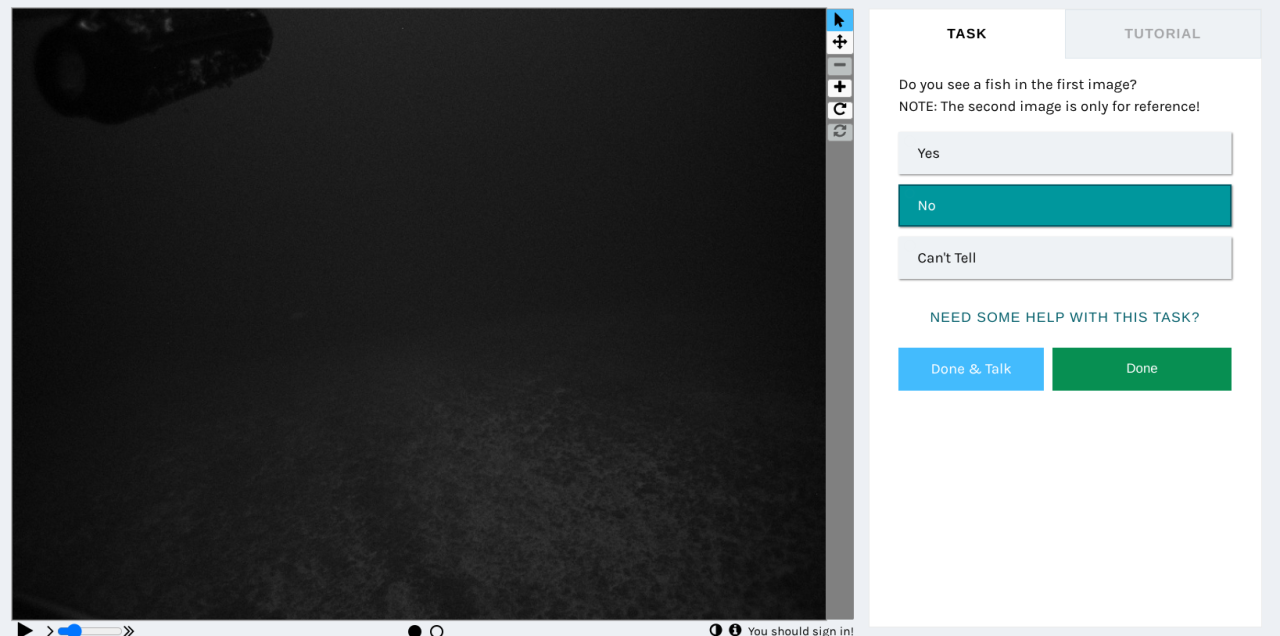Click the Done & Talk button
Viewport: 1280px width, 636px height.
tap(971, 369)
